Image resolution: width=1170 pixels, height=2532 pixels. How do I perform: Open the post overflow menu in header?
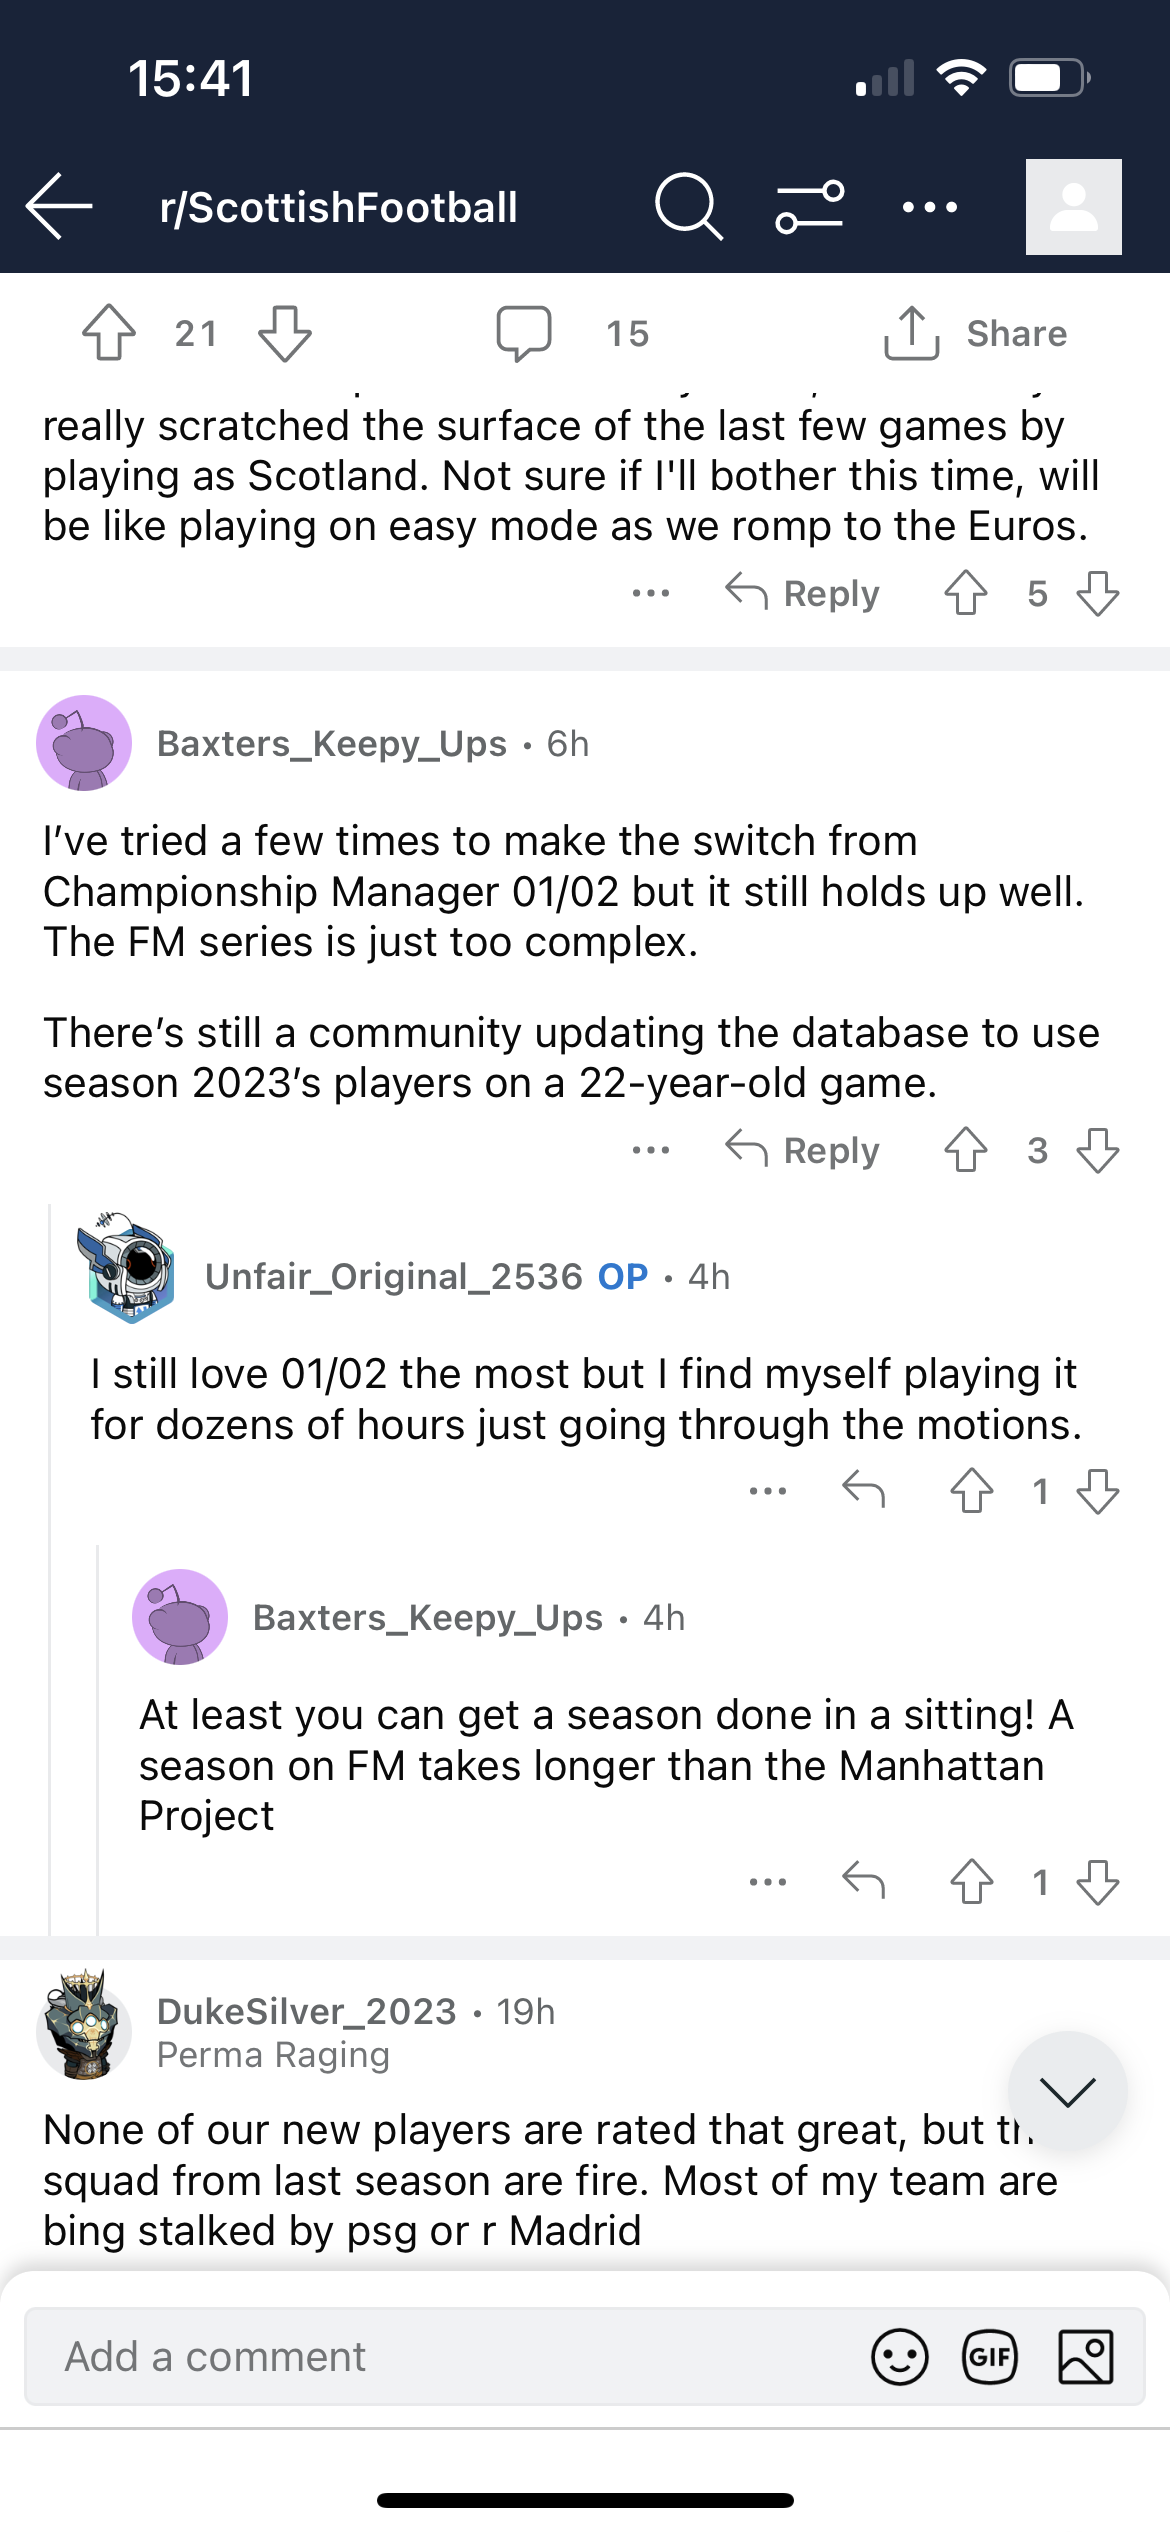[929, 207]
